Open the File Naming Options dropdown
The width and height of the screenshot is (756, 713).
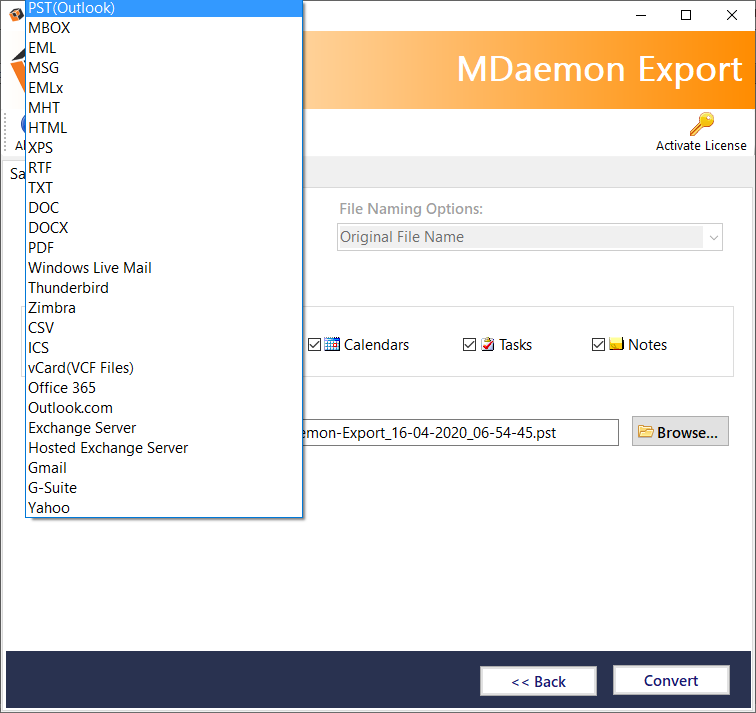(529, 237)
